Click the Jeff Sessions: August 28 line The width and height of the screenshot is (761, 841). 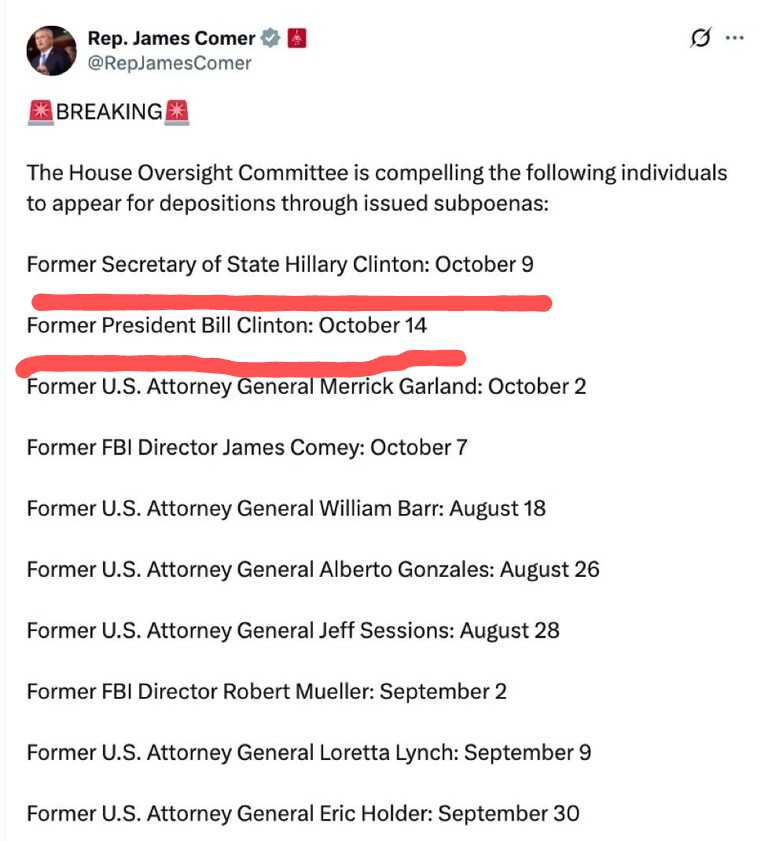point(293,630)
